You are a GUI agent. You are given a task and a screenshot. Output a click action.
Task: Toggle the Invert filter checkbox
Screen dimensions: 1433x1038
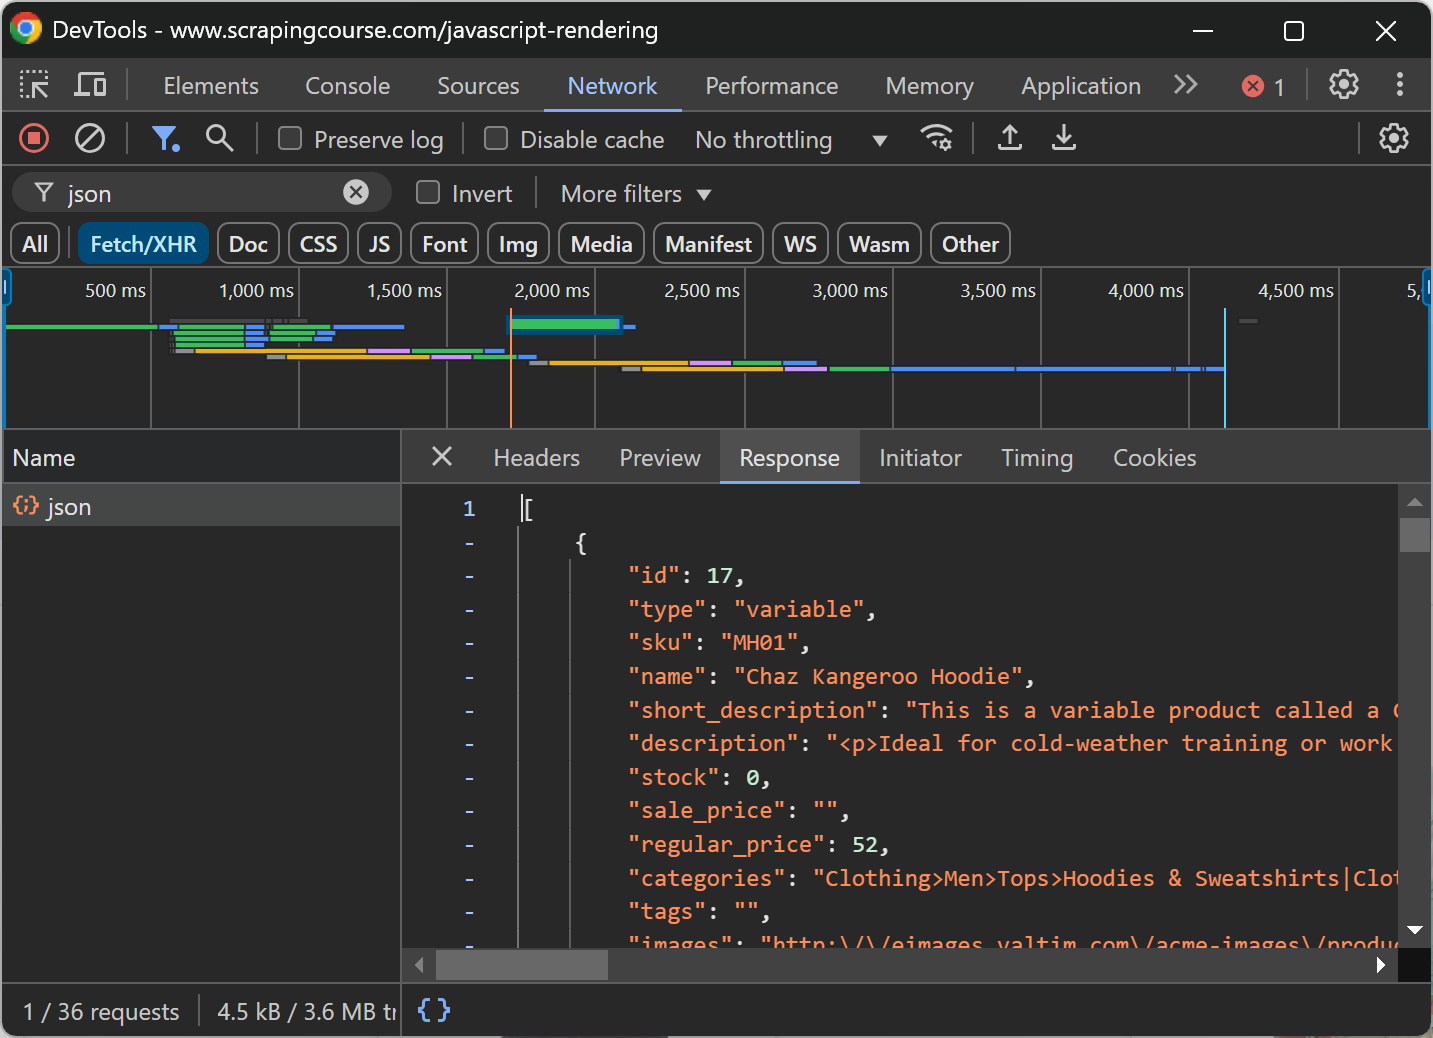point(427,192)
